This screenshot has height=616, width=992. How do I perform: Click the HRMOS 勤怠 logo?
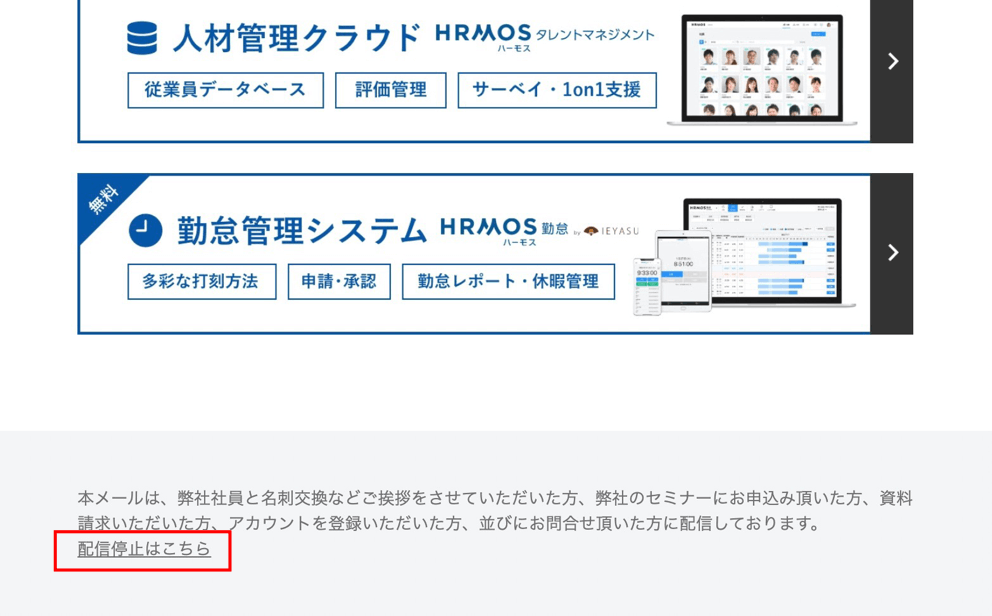coord(503,229)
